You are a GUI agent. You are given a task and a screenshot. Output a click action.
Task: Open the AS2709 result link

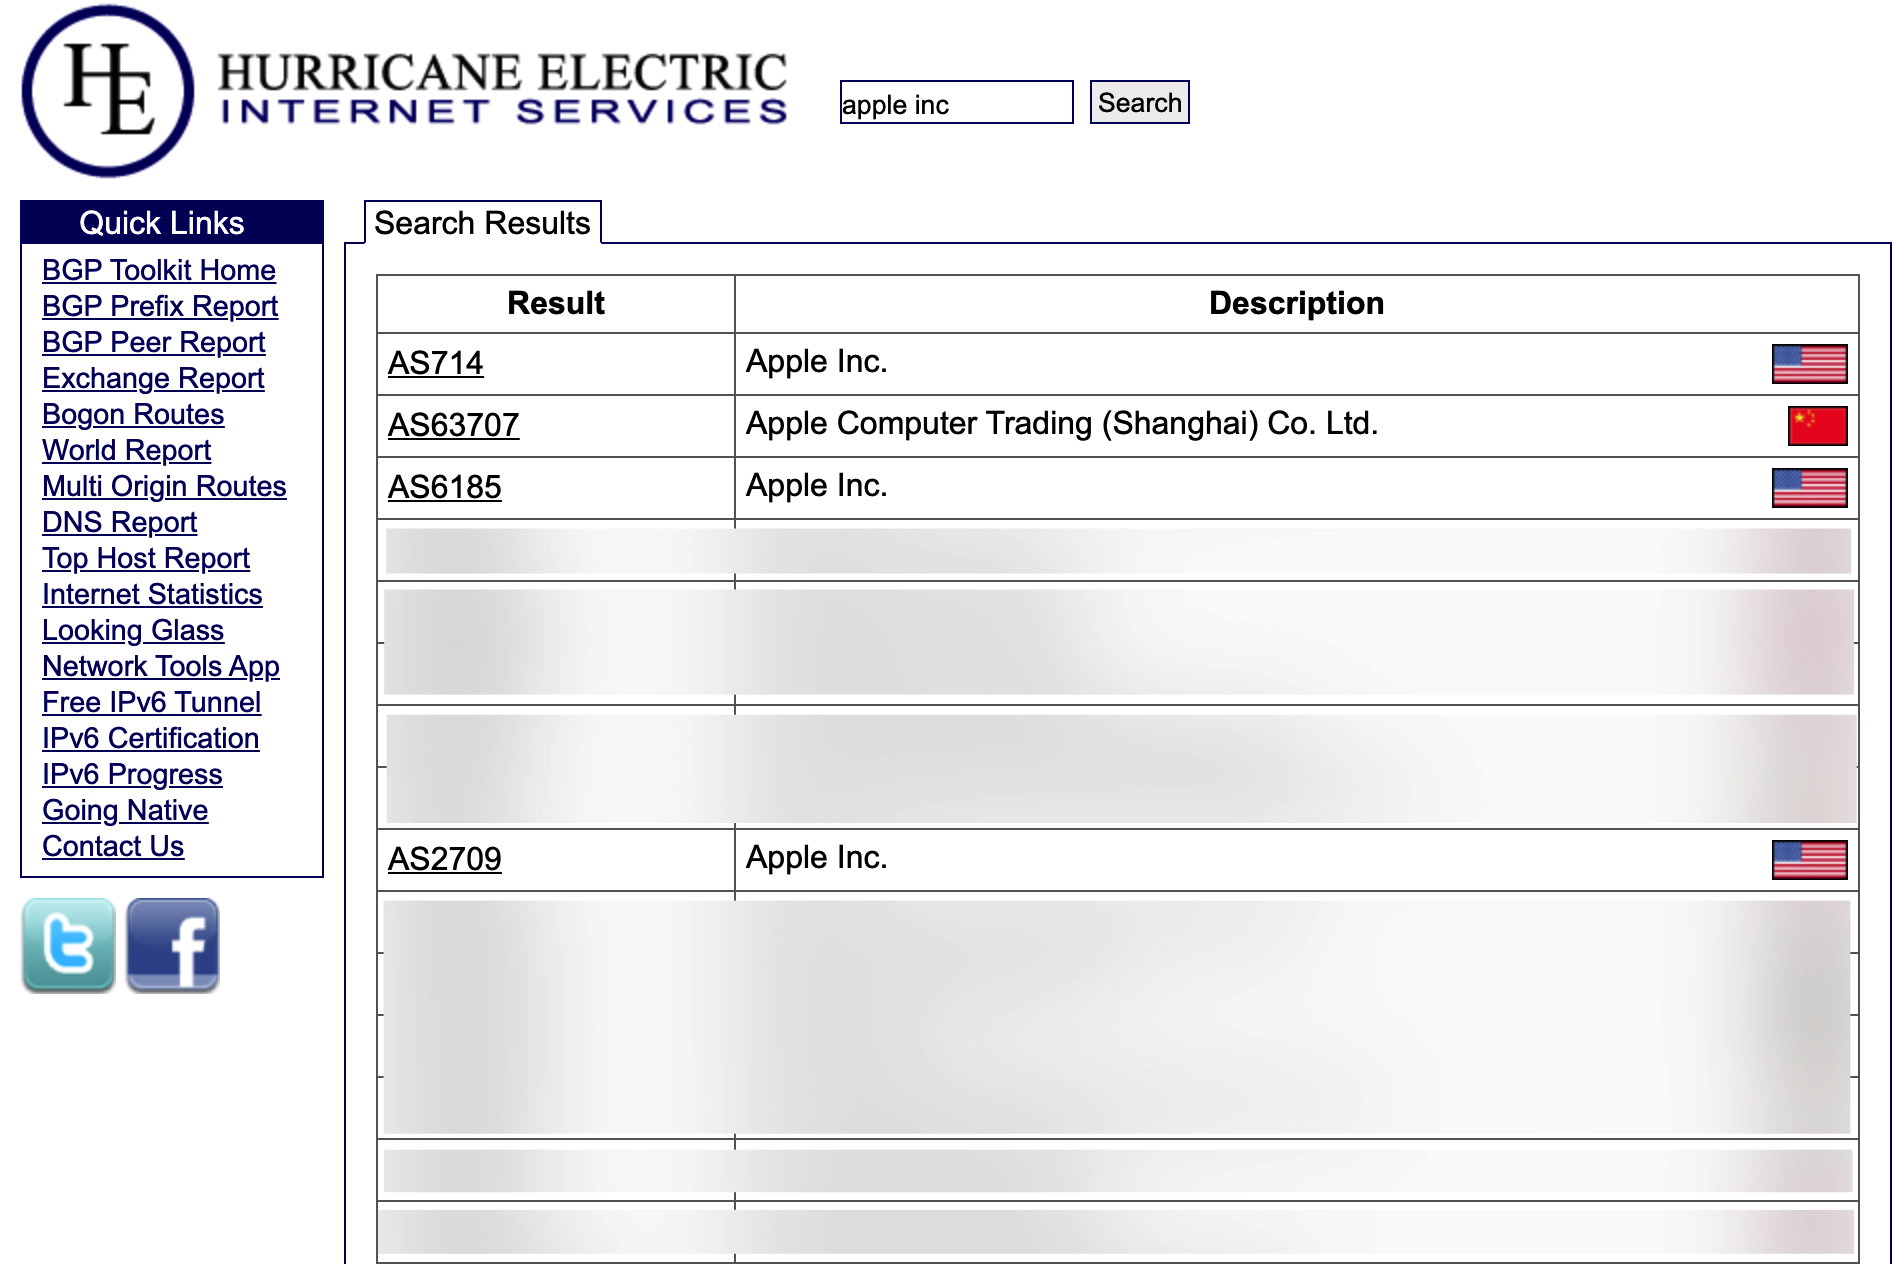pos(444,859)
